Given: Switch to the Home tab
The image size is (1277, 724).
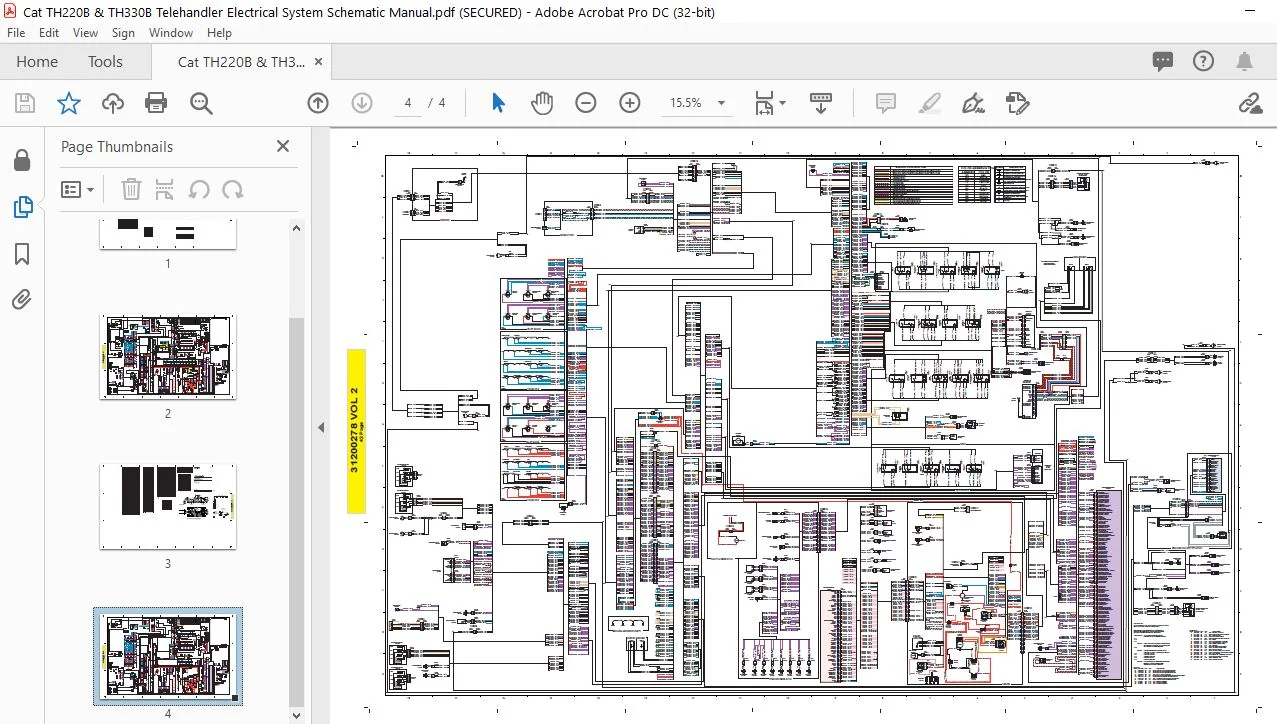Looking at the screenshot, I should pyautogui.click(x=37, y=62).
